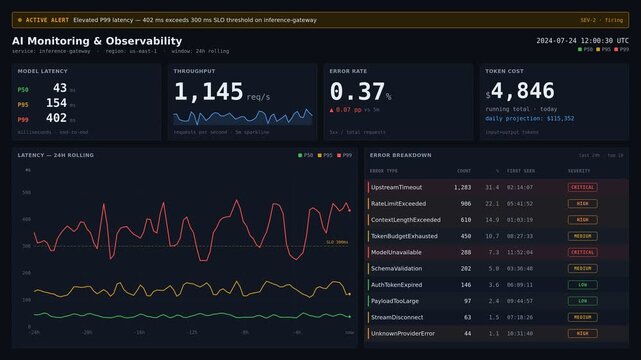The image size is (641, 360).
Task: Select the PayloadTooLarge error row
Action: click(x=496, y=301)
